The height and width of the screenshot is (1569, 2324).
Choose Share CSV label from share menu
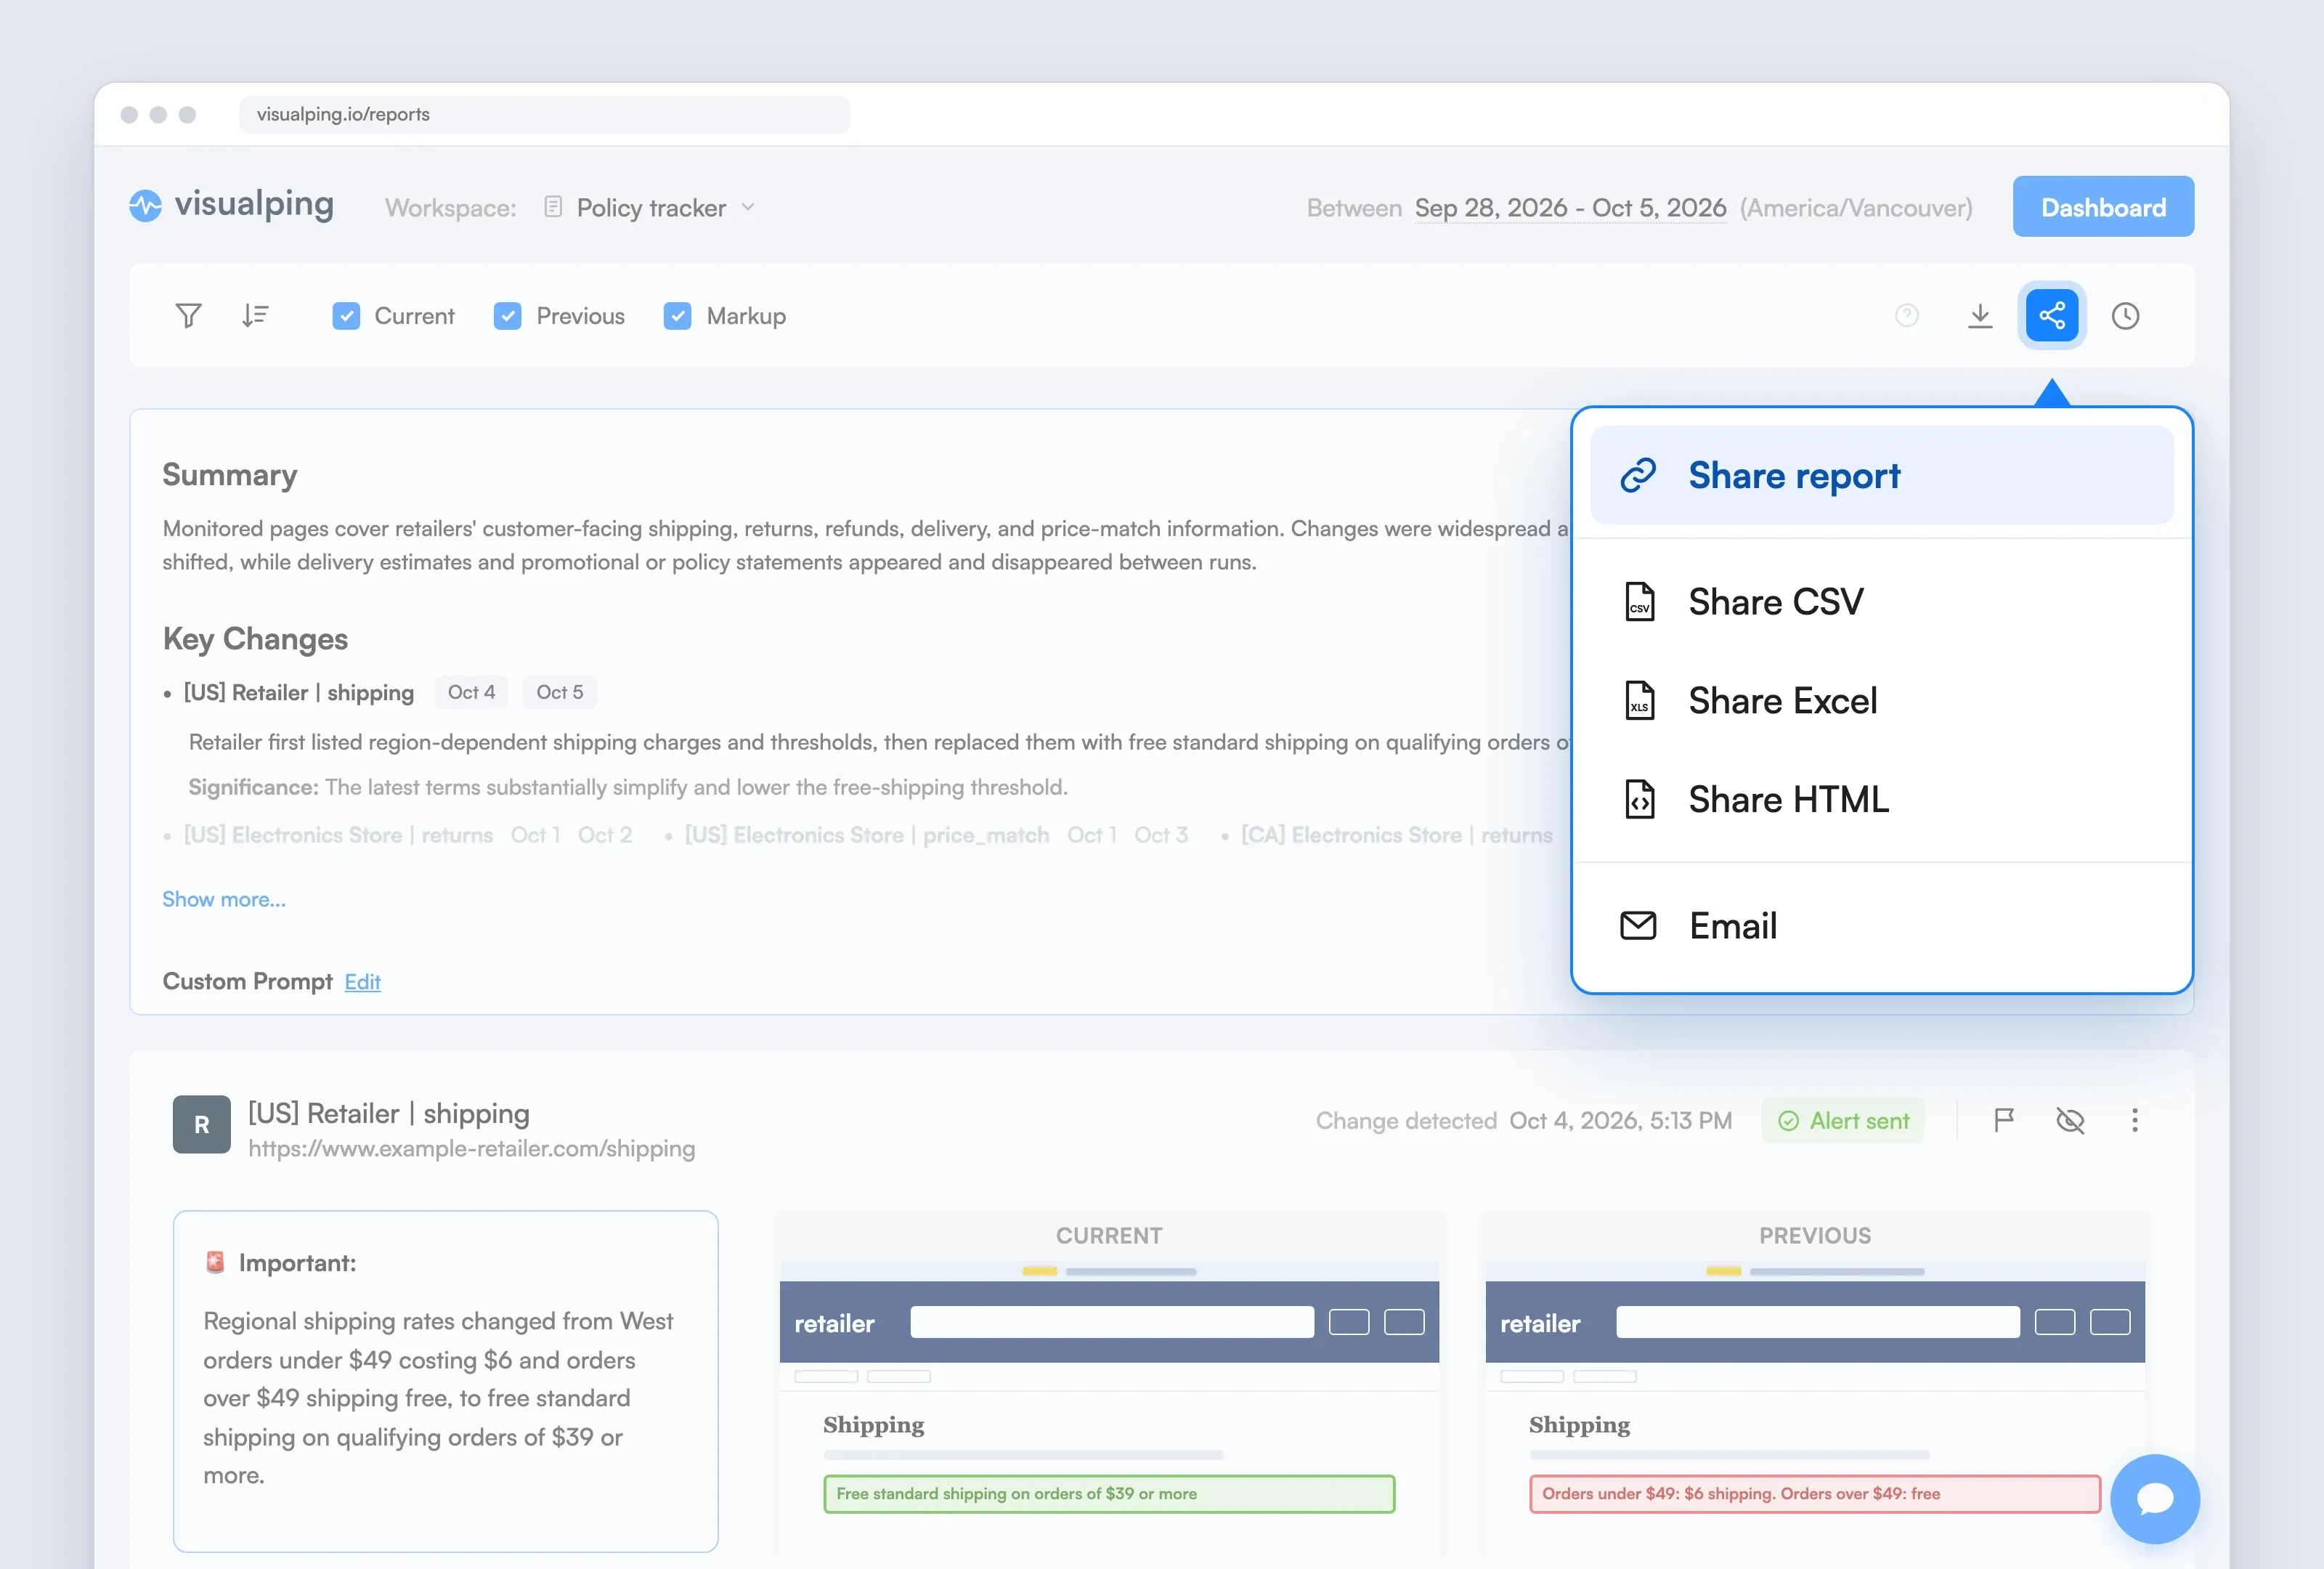(1776, 602)
